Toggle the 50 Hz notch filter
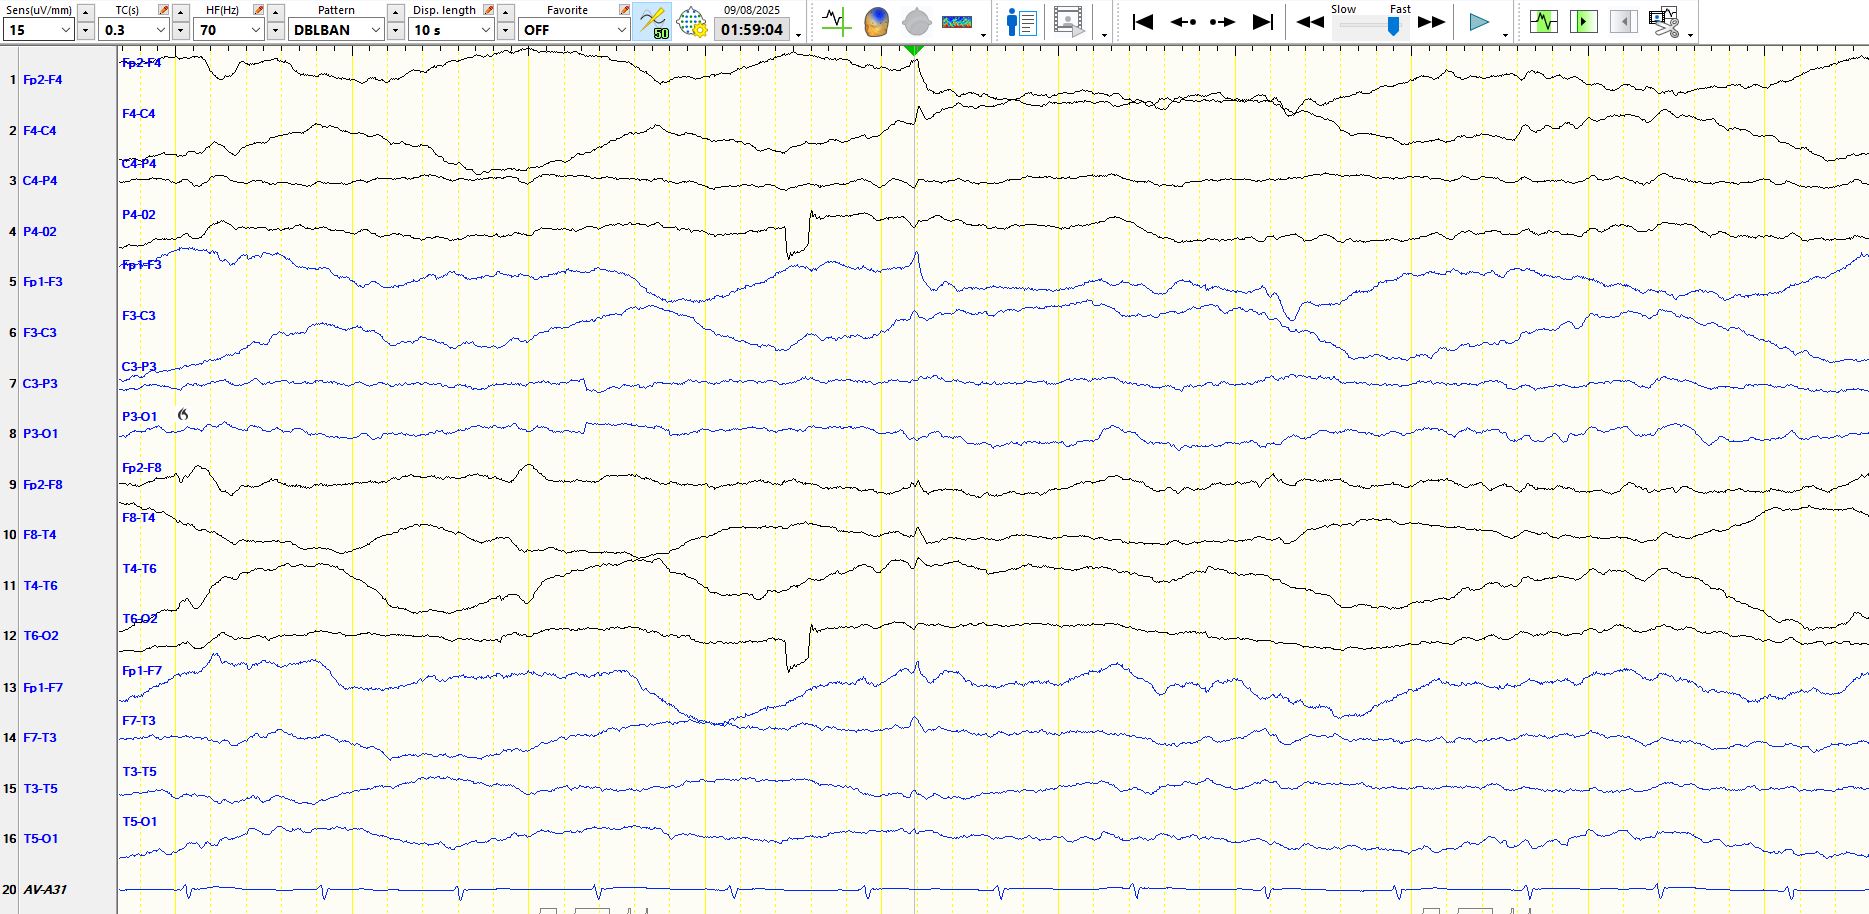This screenshot has height=914, width=1869. [x=653, y=22]
